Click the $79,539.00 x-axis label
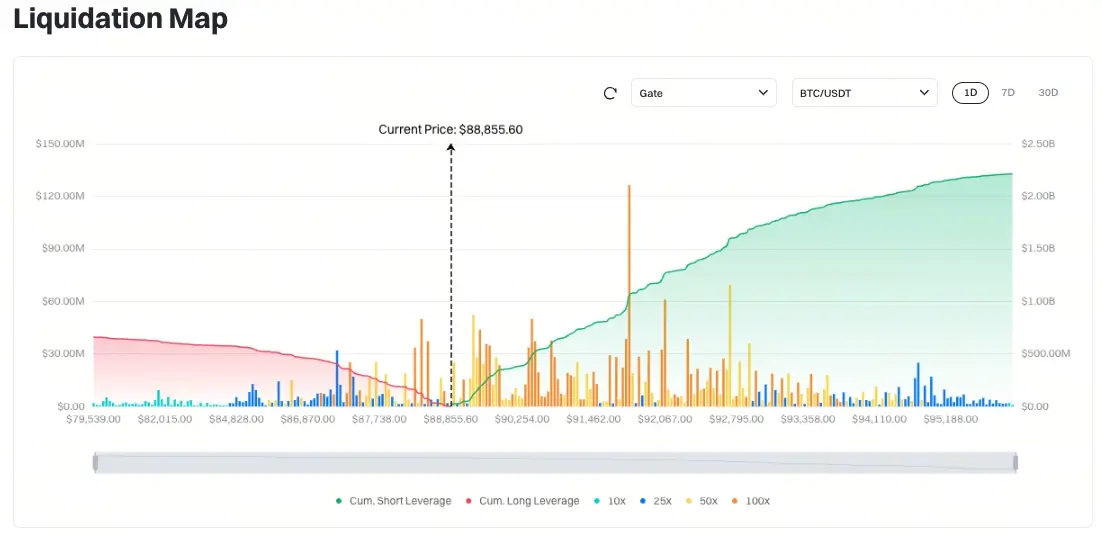This screenshot has height=533, width=1102. [93, 420]
